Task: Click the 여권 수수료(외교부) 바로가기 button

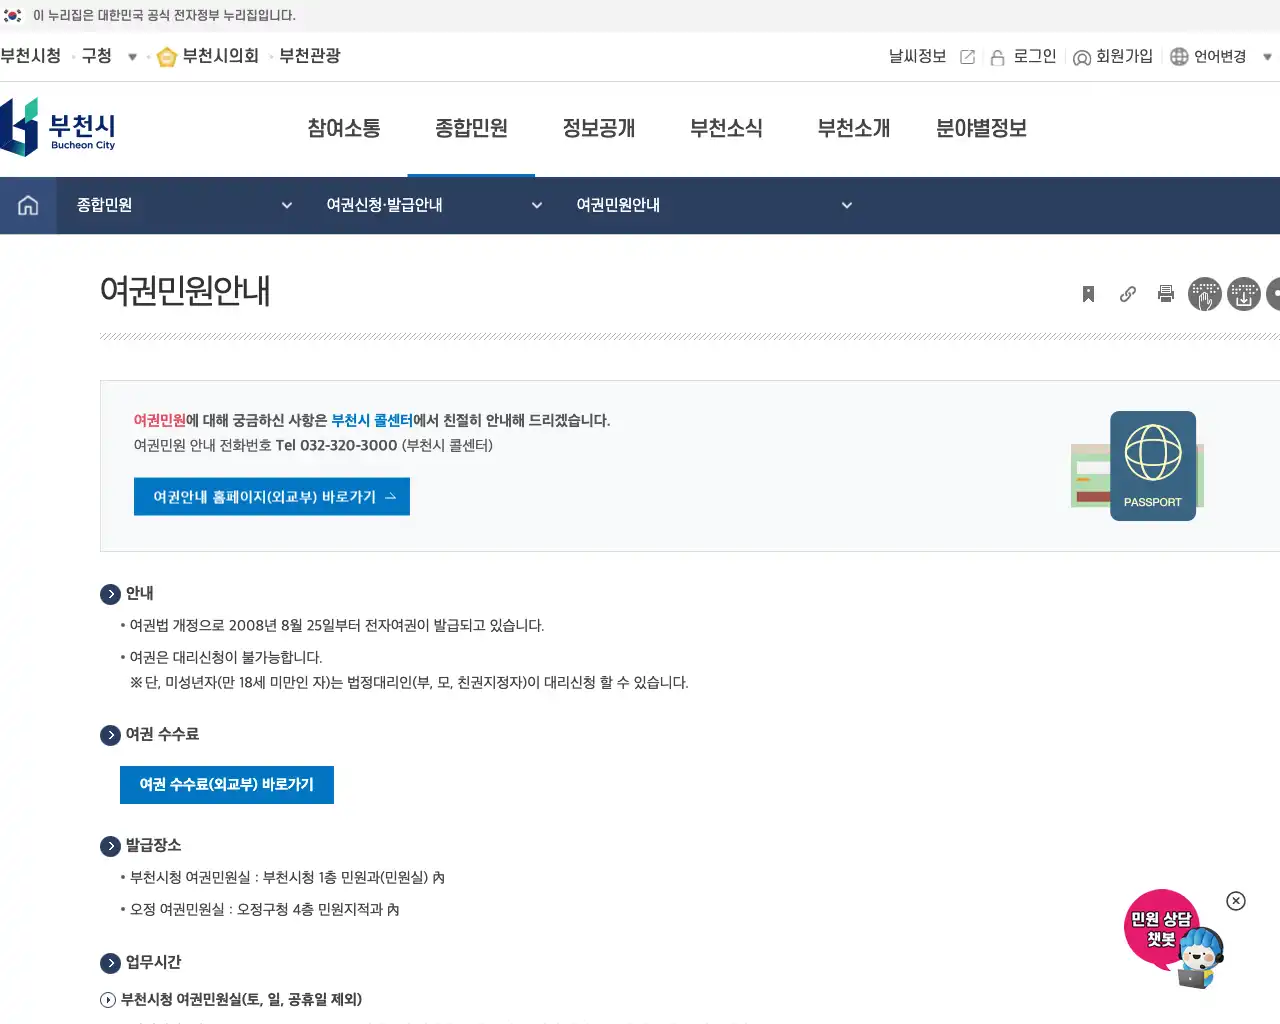Action: (x=227, y=785)
